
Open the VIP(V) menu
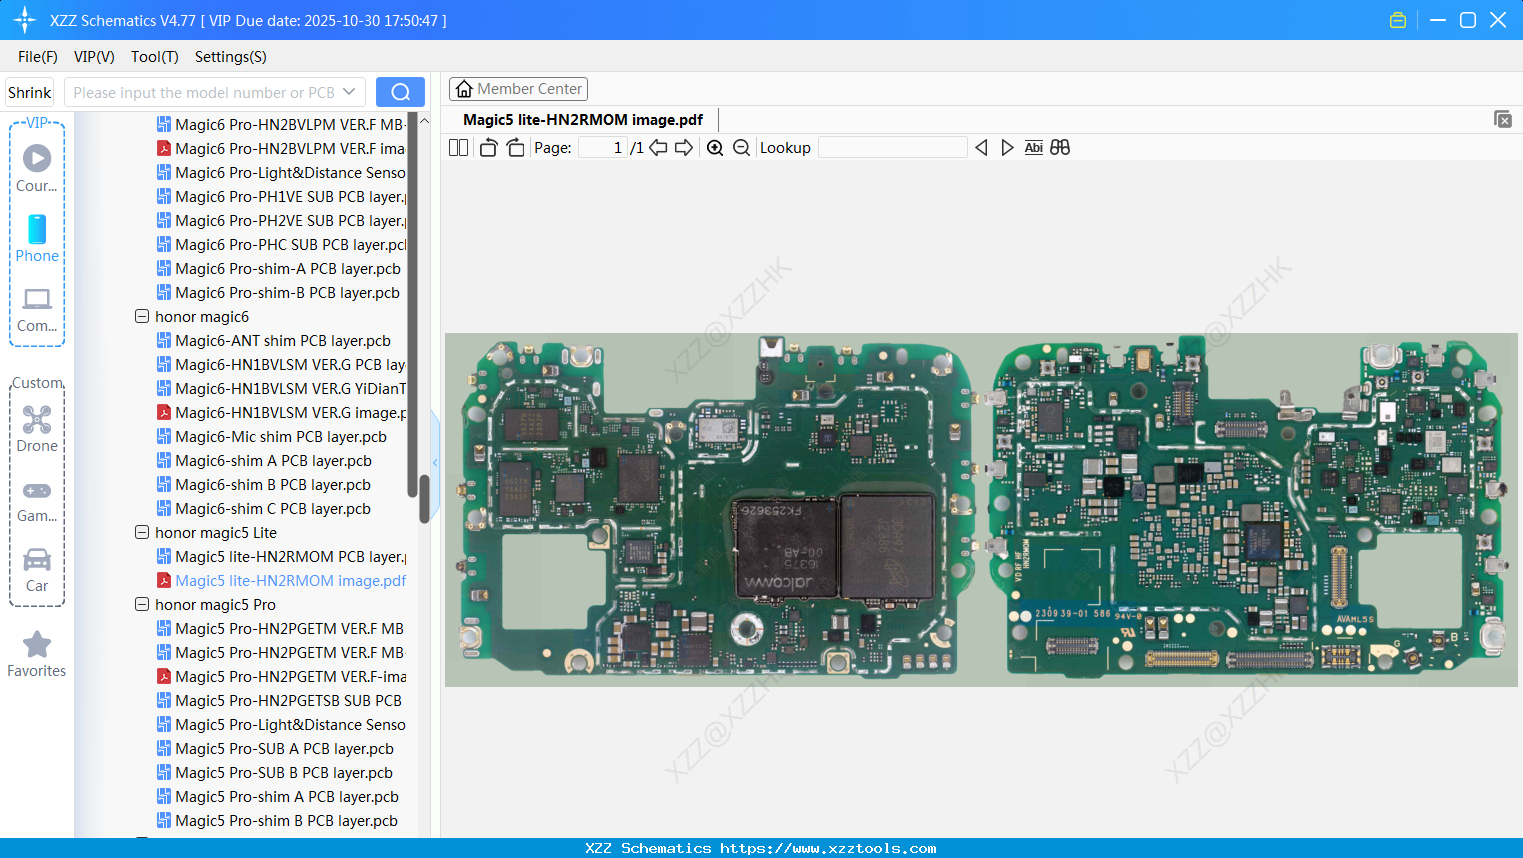94,57
